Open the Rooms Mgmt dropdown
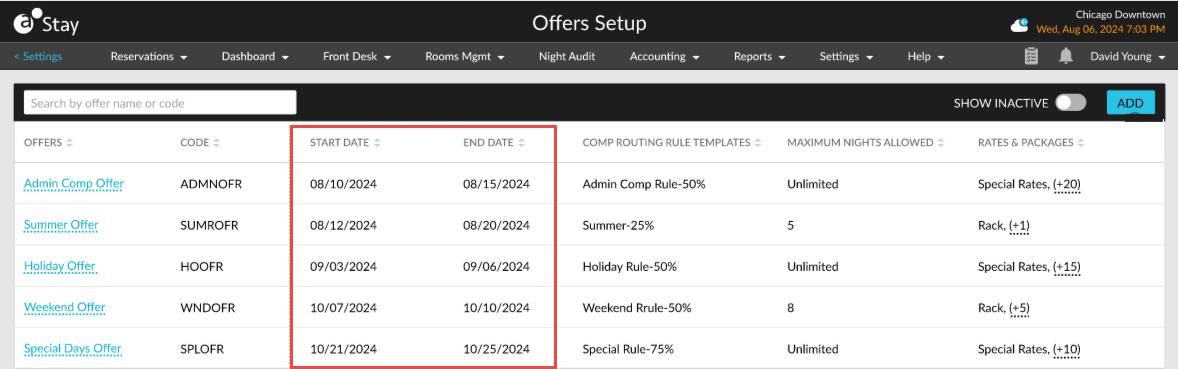The width and height of the screenshot is (1178, 369). [464, 56]
